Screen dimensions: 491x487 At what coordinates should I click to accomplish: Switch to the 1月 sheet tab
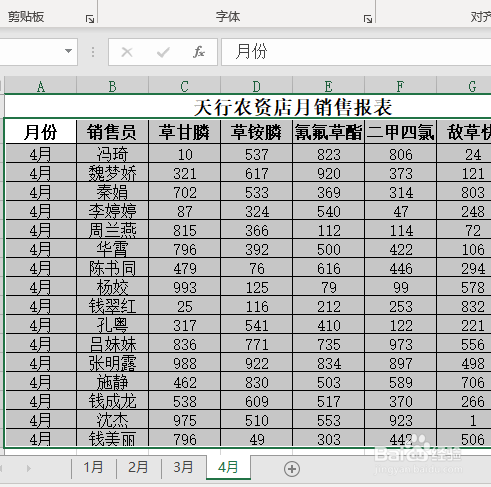click(x=93, y=468)
